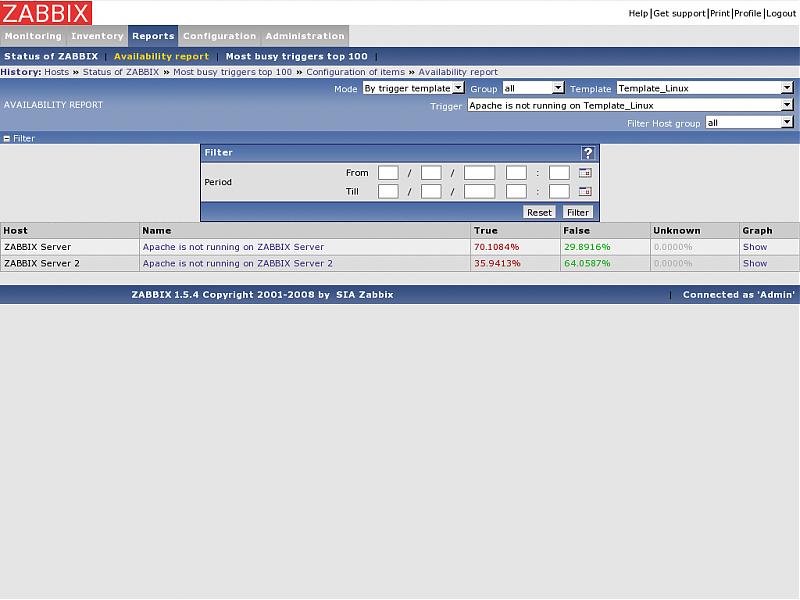
Task: Open Configuration of items history breadcrumb
Action: (x=356, y=72)
